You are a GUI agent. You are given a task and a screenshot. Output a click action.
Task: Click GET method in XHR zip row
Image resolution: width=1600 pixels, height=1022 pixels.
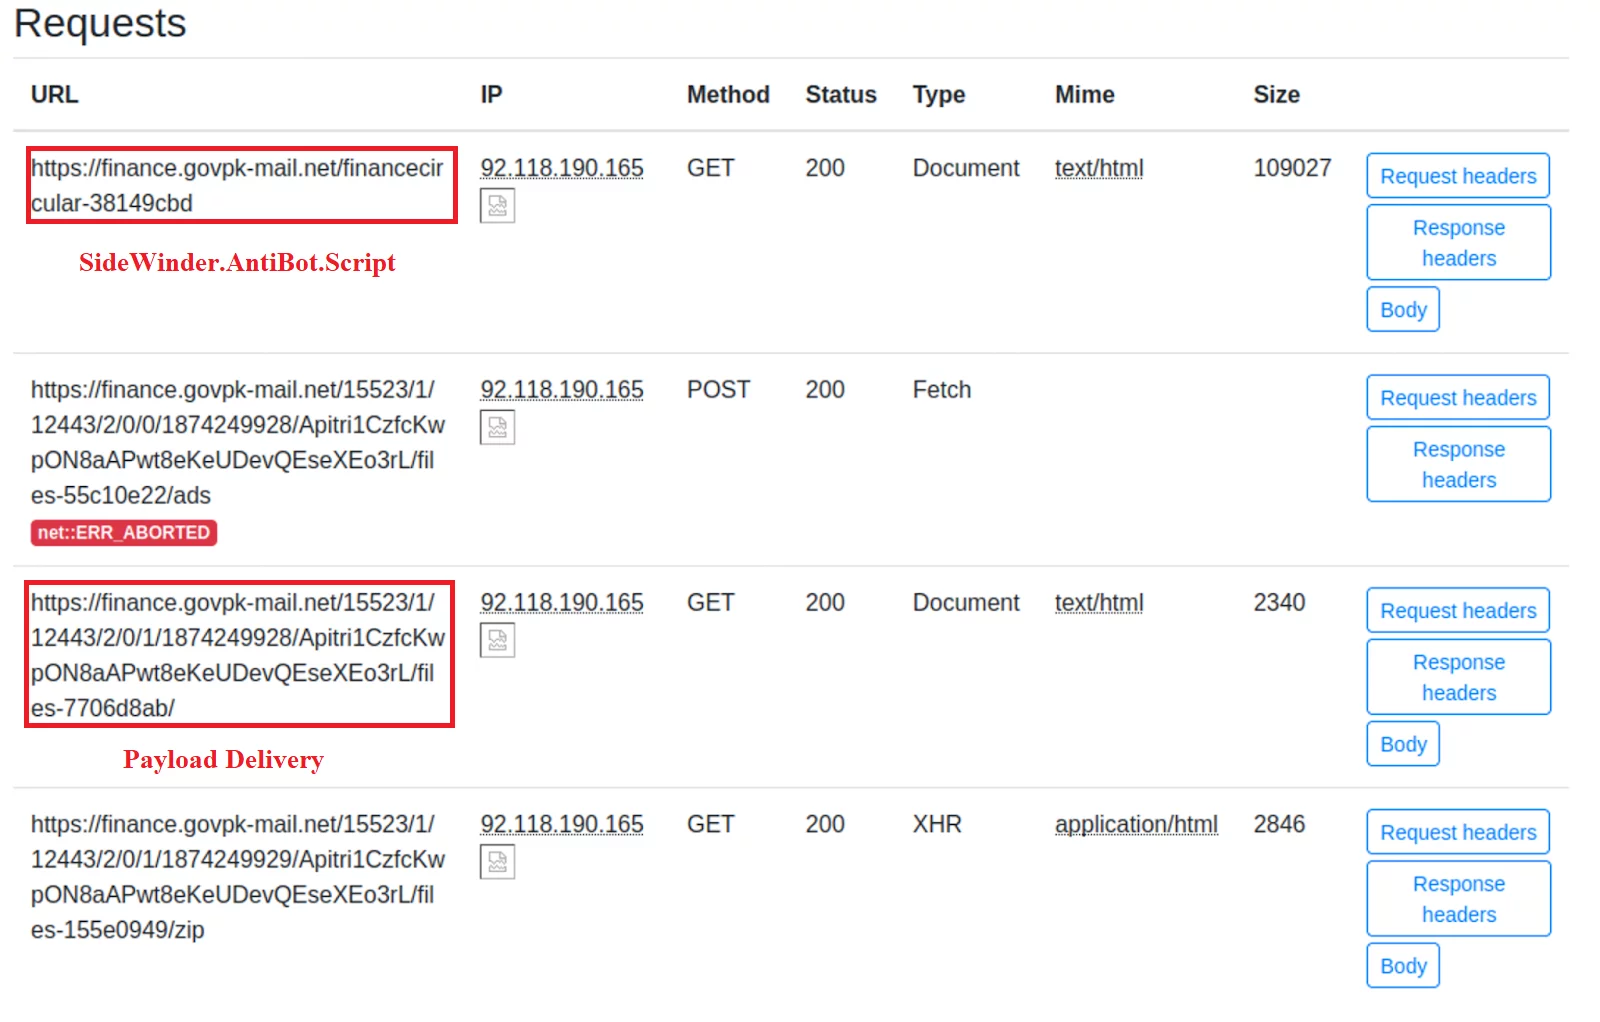710,825
